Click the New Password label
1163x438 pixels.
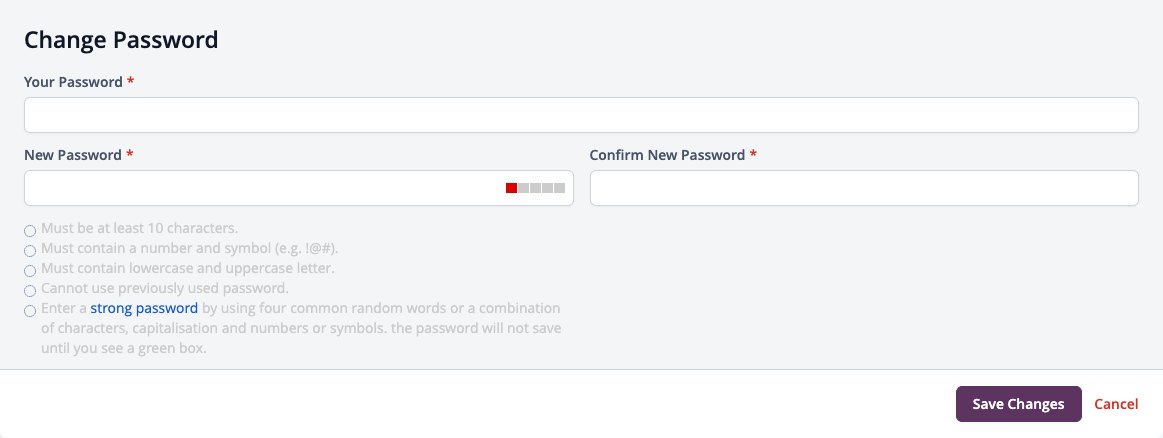73,156
